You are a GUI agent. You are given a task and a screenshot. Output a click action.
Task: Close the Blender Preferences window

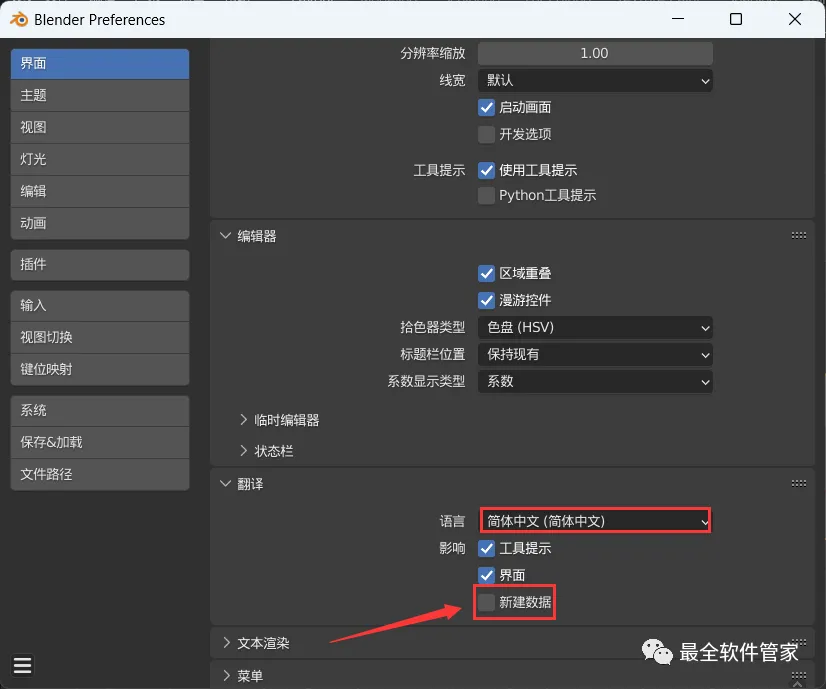(x=795, y=19)
